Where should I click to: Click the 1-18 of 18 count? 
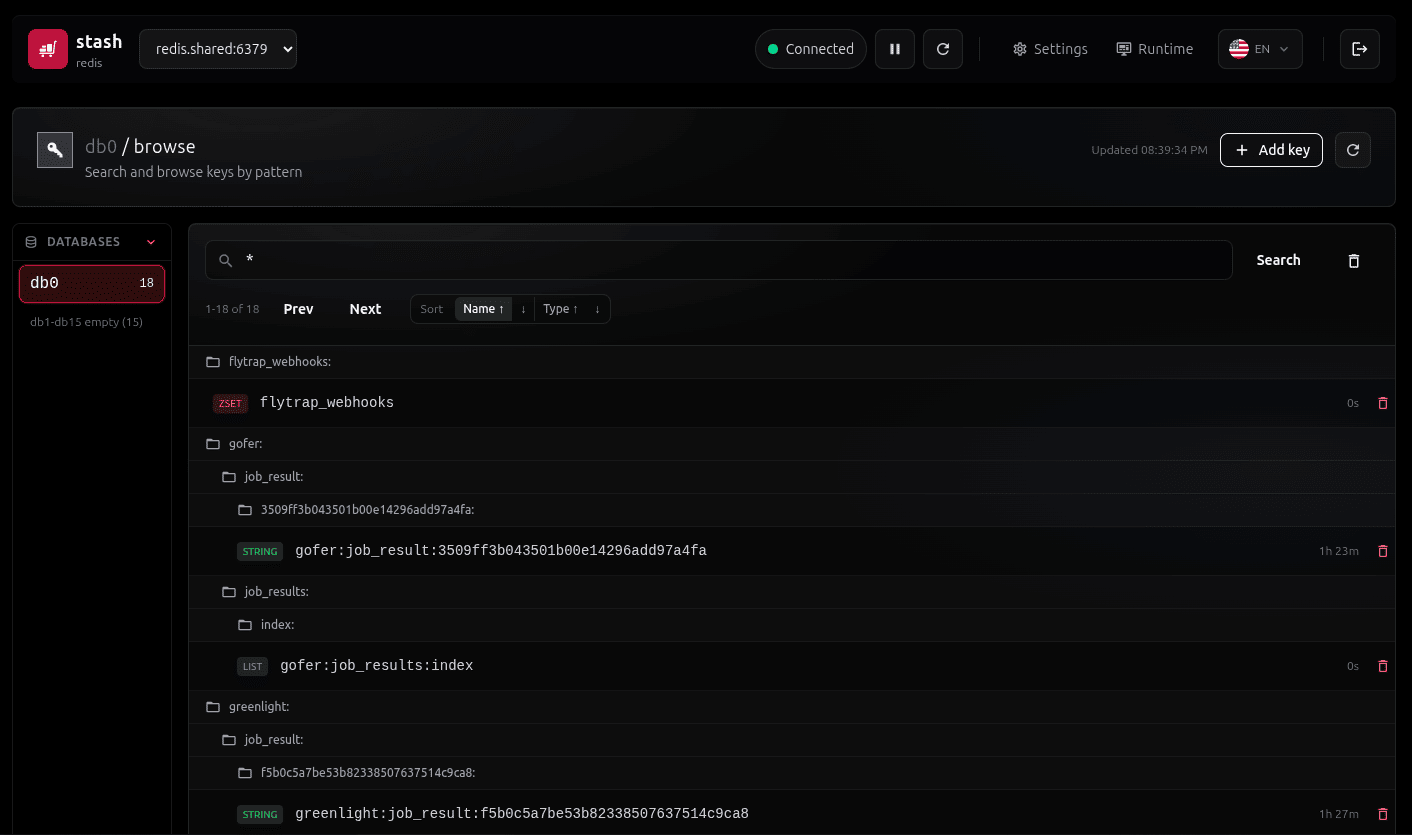[x=232, y=309]
